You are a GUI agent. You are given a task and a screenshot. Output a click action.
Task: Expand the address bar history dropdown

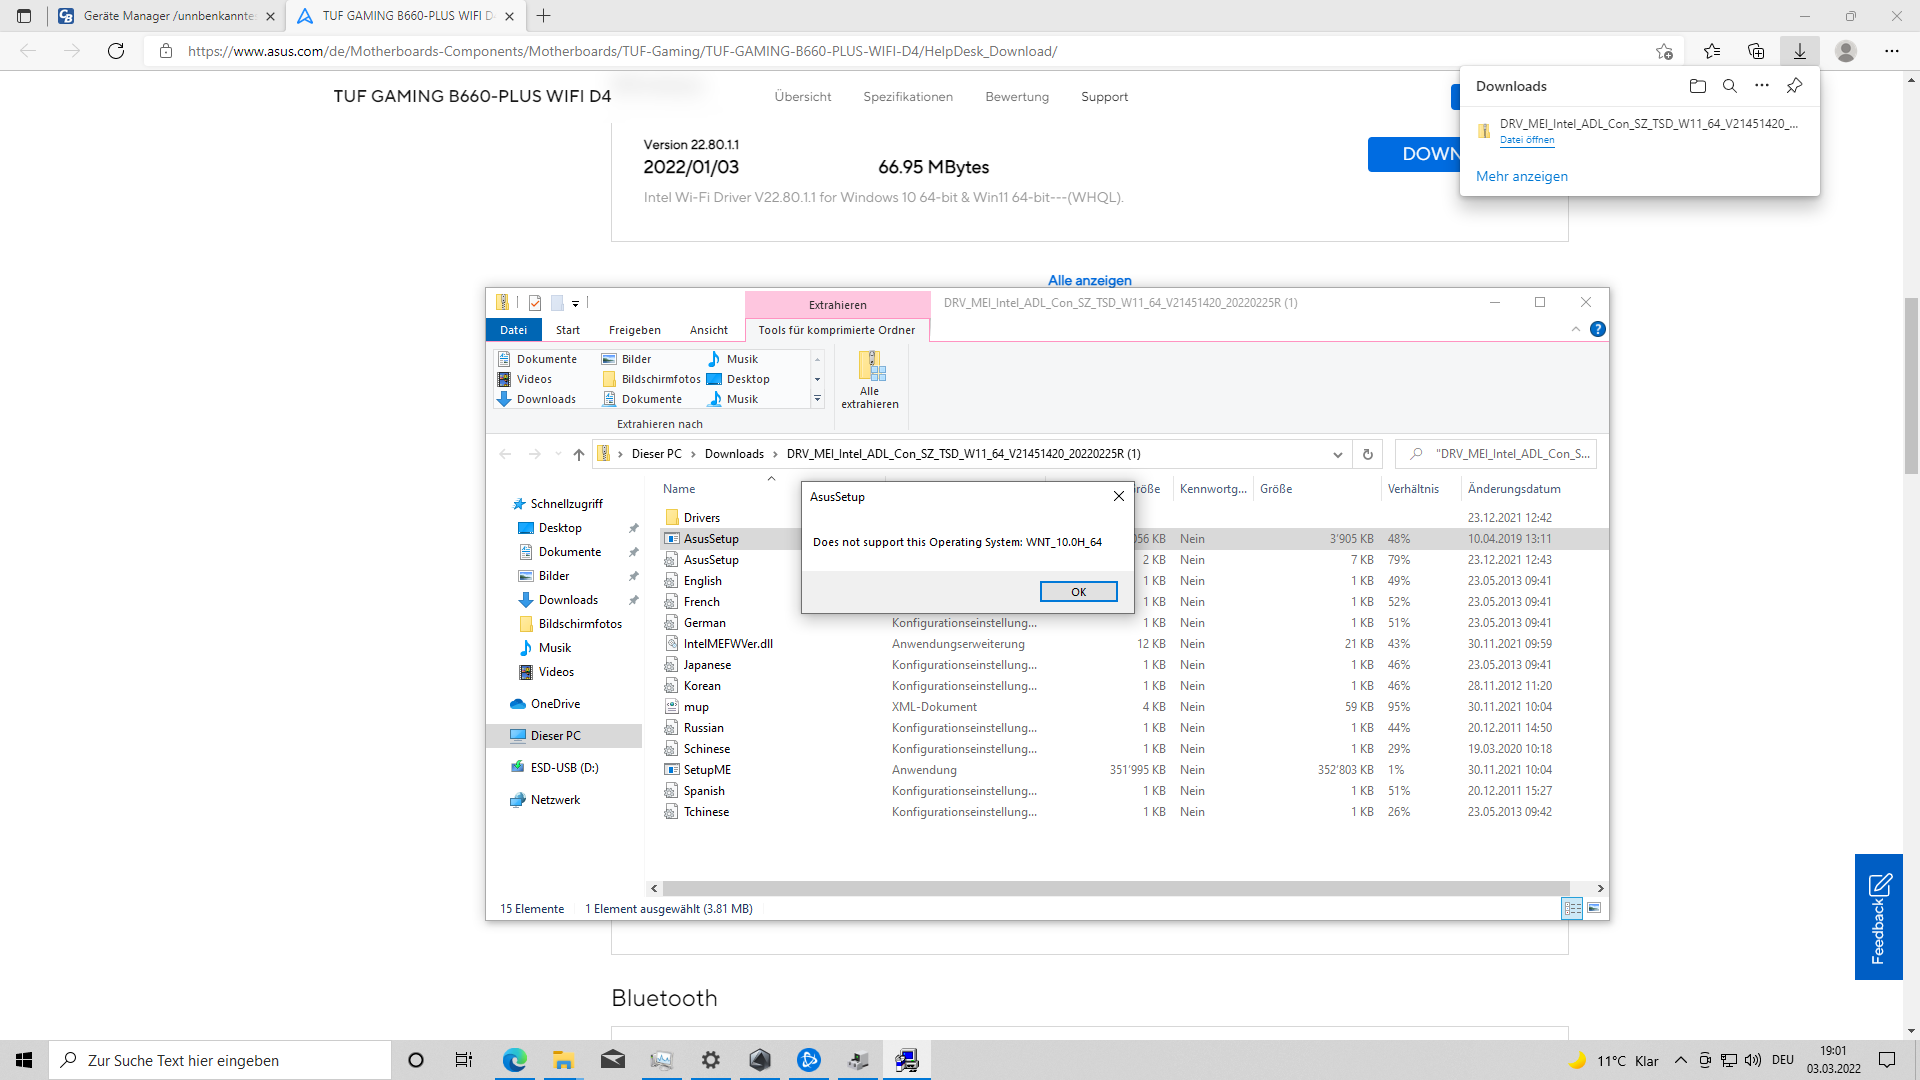pos(1337,454)
